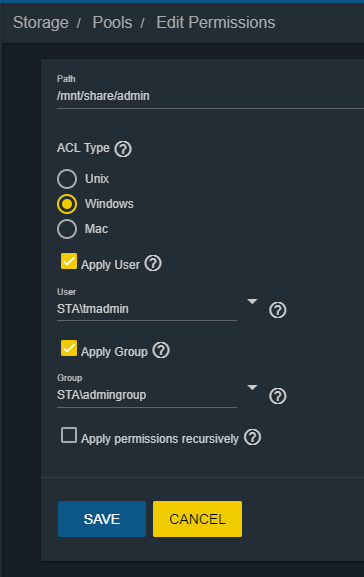
Task: Open help icon beside Group field
Action: click(278, 396)
